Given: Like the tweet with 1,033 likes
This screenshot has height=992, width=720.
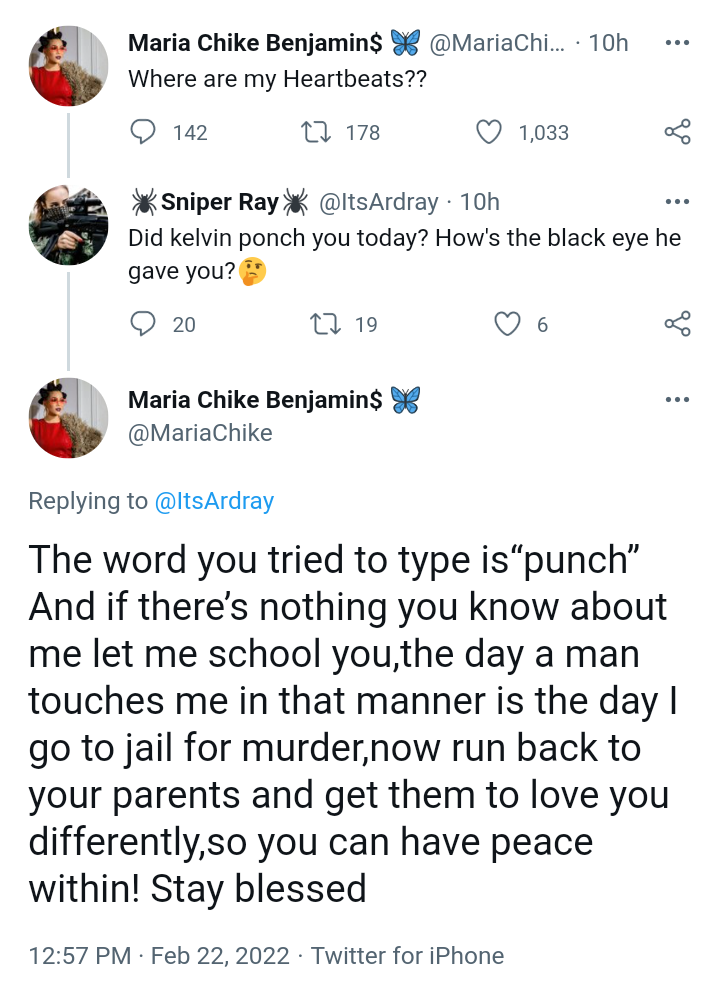Looking at the screenshot, I should (489, 132).
